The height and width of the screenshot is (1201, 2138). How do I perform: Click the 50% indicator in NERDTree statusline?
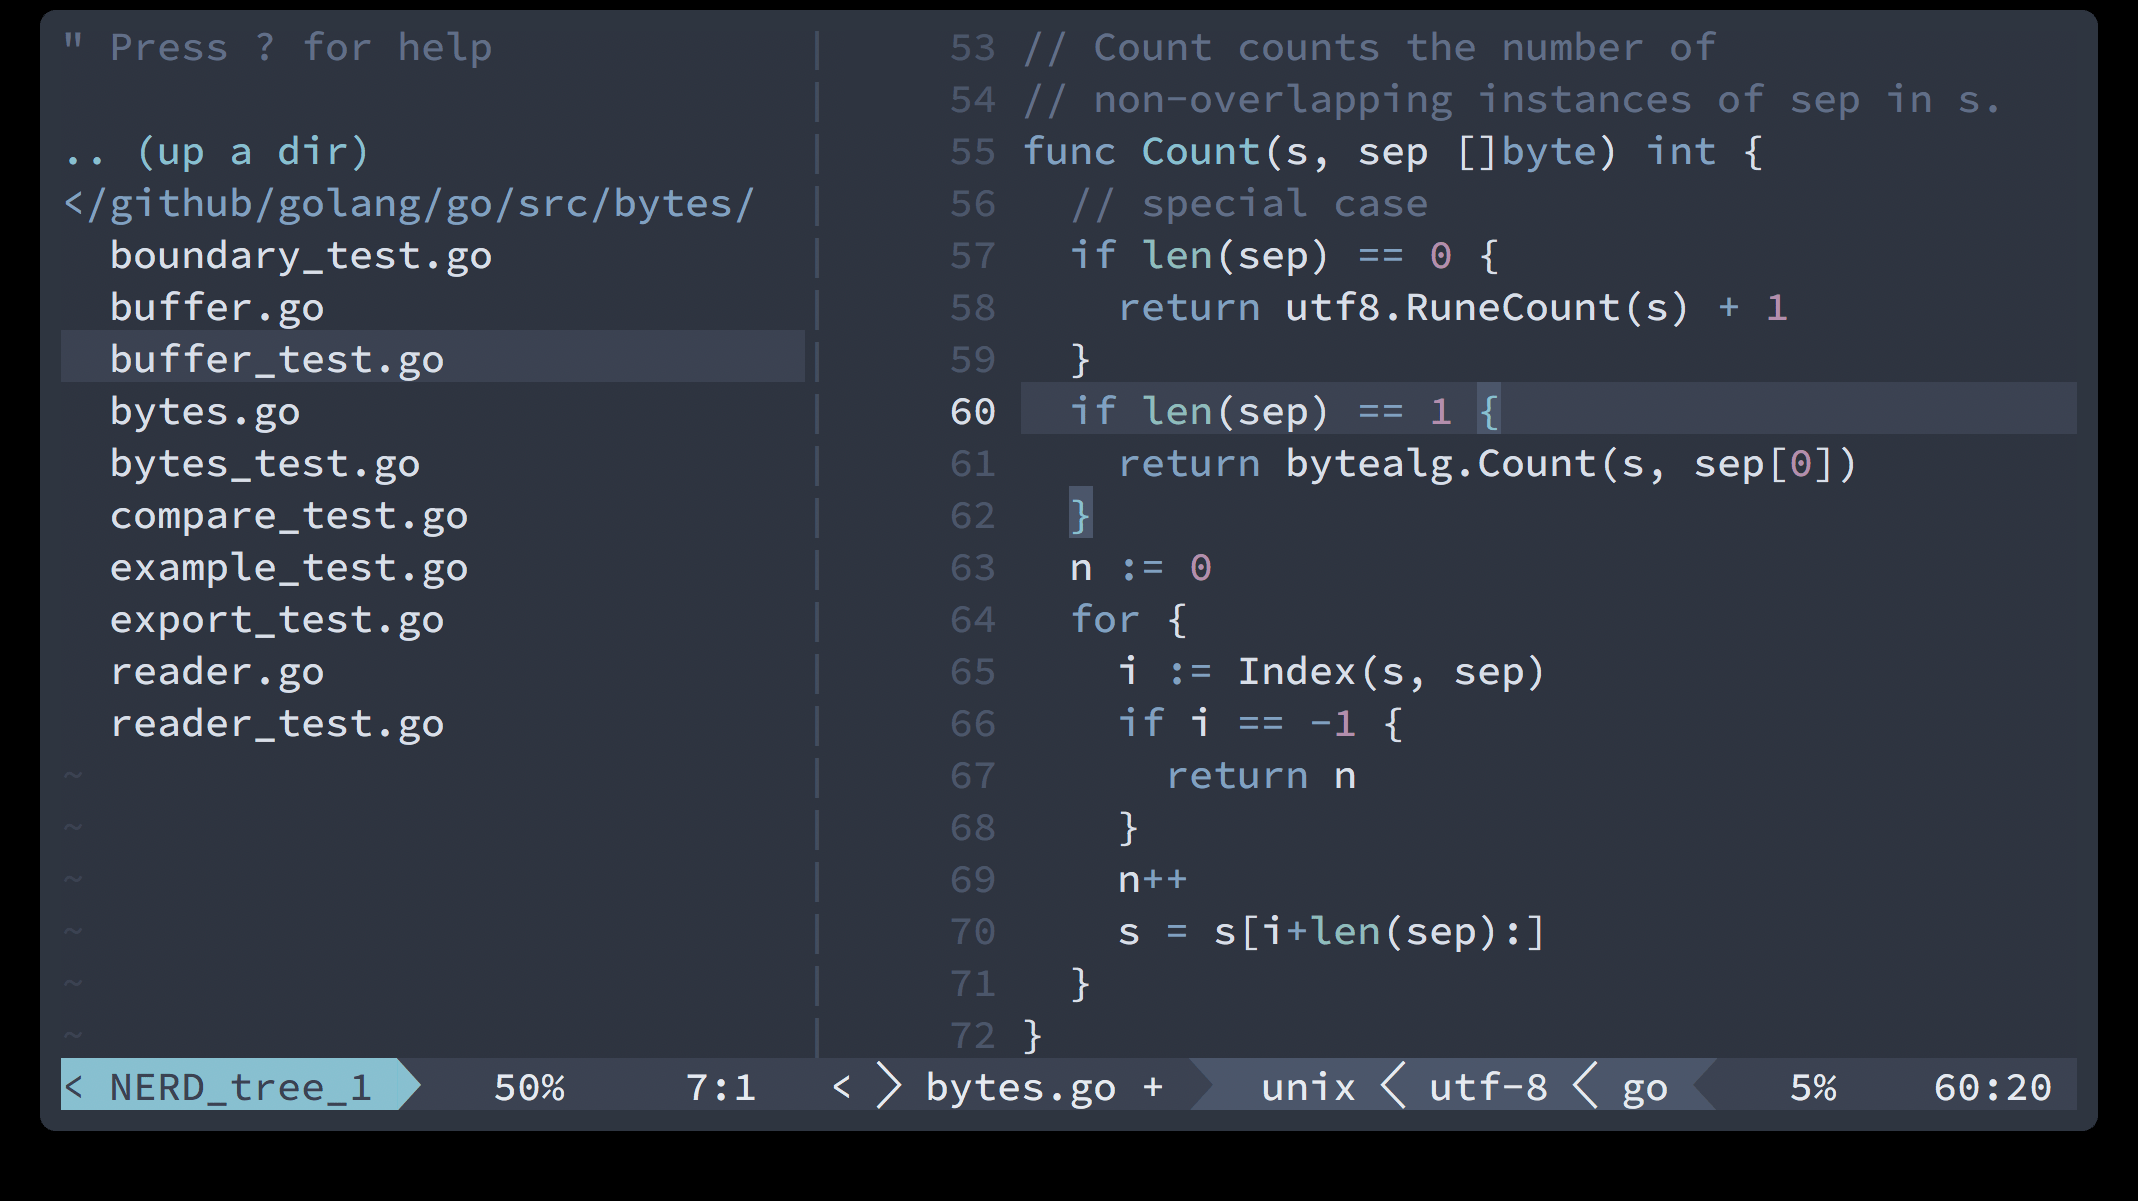tap(529, 1087)
